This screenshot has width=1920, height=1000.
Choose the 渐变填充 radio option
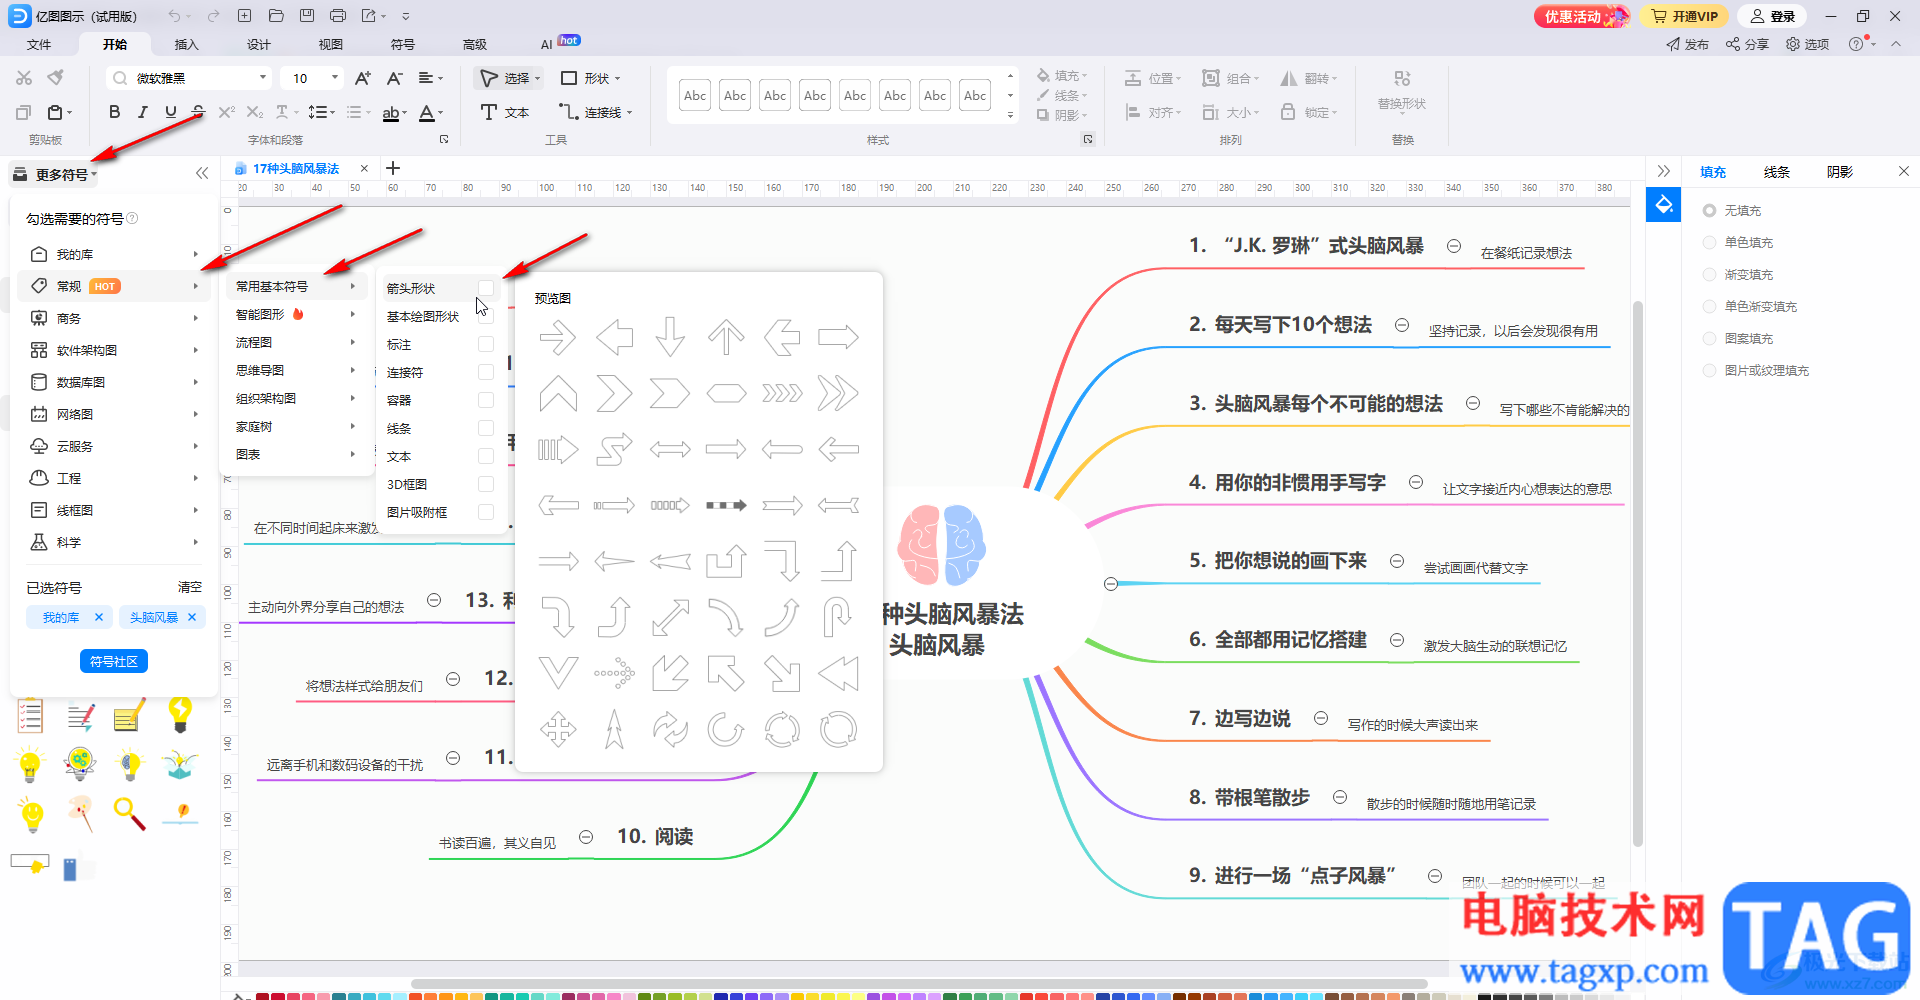coord(1709,275)
